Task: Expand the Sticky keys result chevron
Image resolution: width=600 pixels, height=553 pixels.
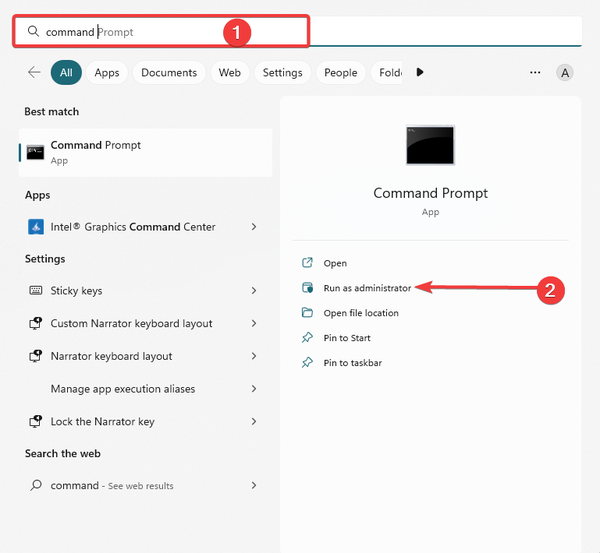Action: pyautogui.click(x=254, y=291)
